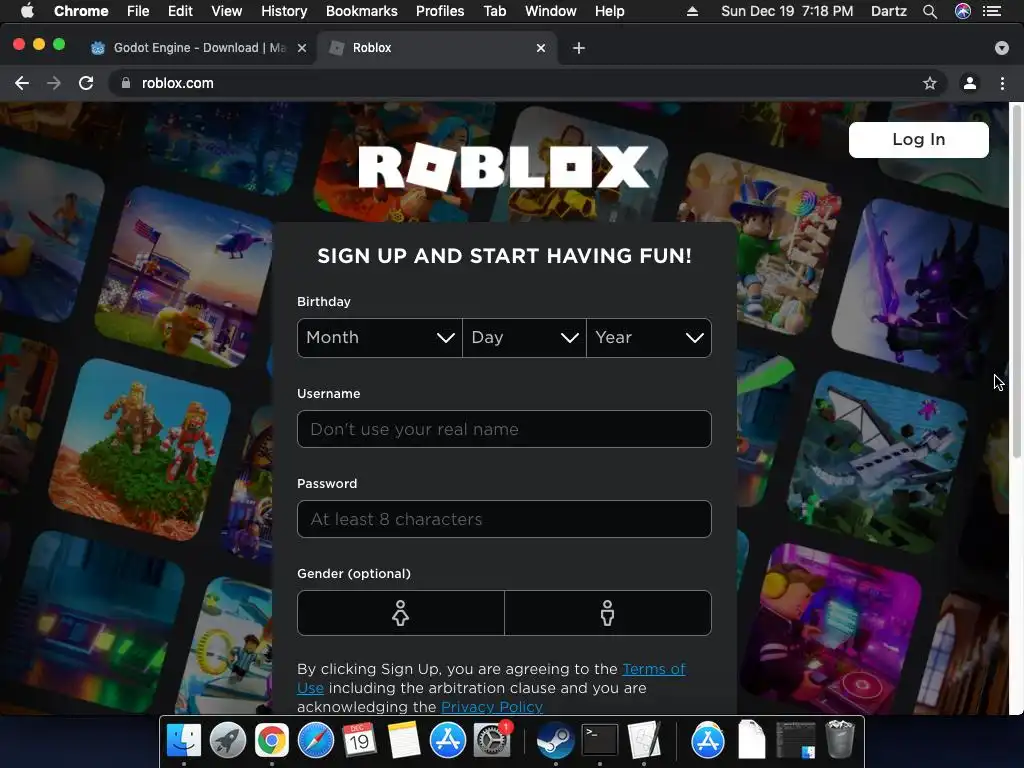Click the Roblox logo
Viewport: 1024px width, 768px height.
[504, 167]
